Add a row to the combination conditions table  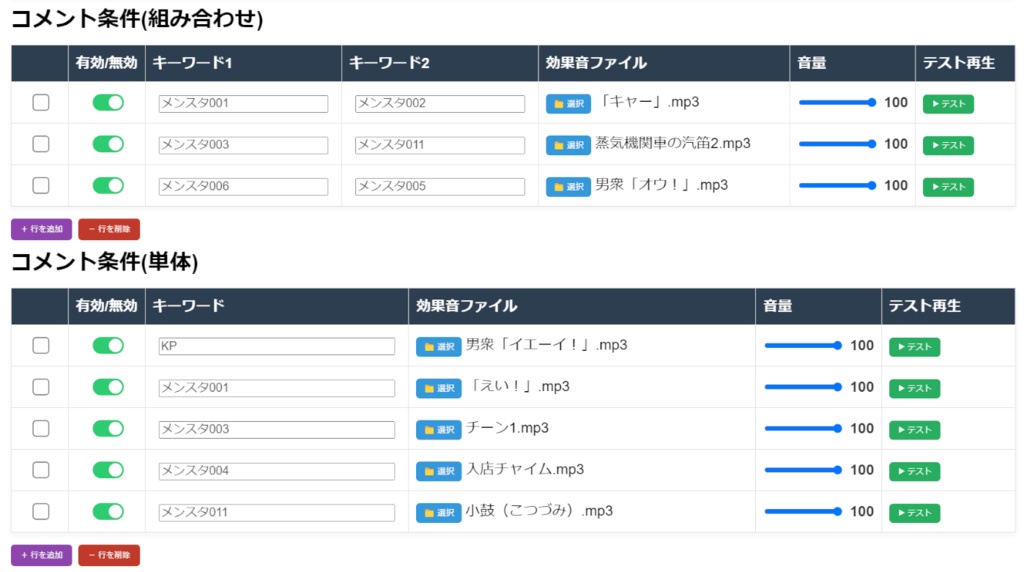coord(41,229)
